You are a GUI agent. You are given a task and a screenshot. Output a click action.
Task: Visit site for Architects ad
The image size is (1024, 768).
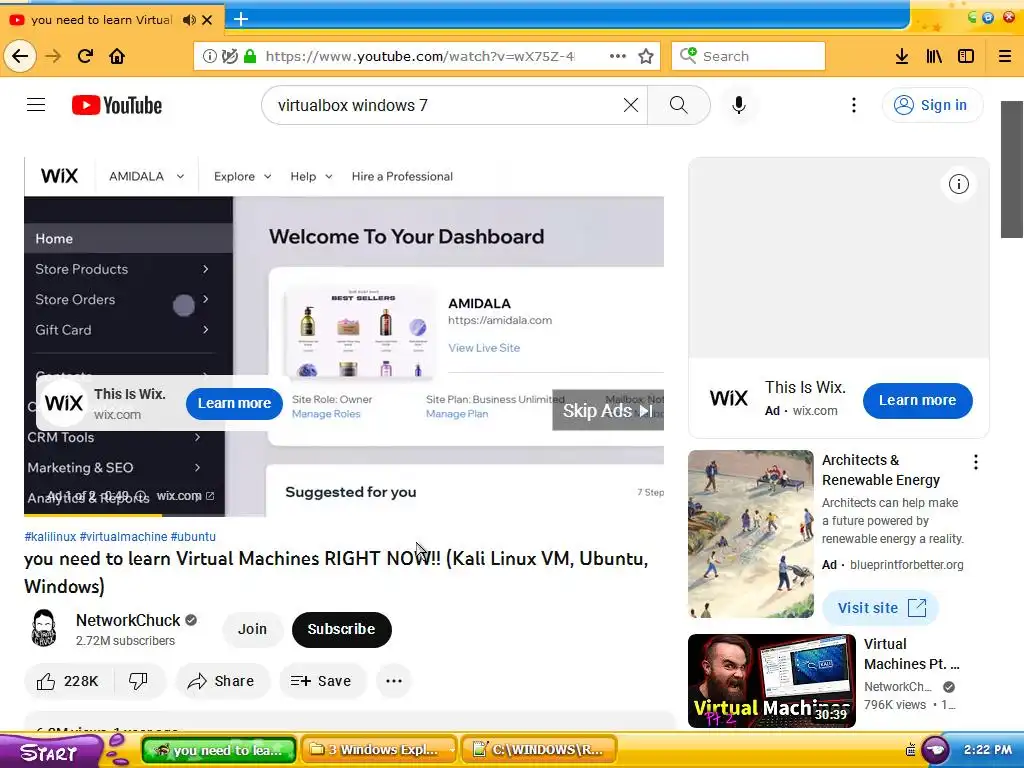click(x=880, y=608)
